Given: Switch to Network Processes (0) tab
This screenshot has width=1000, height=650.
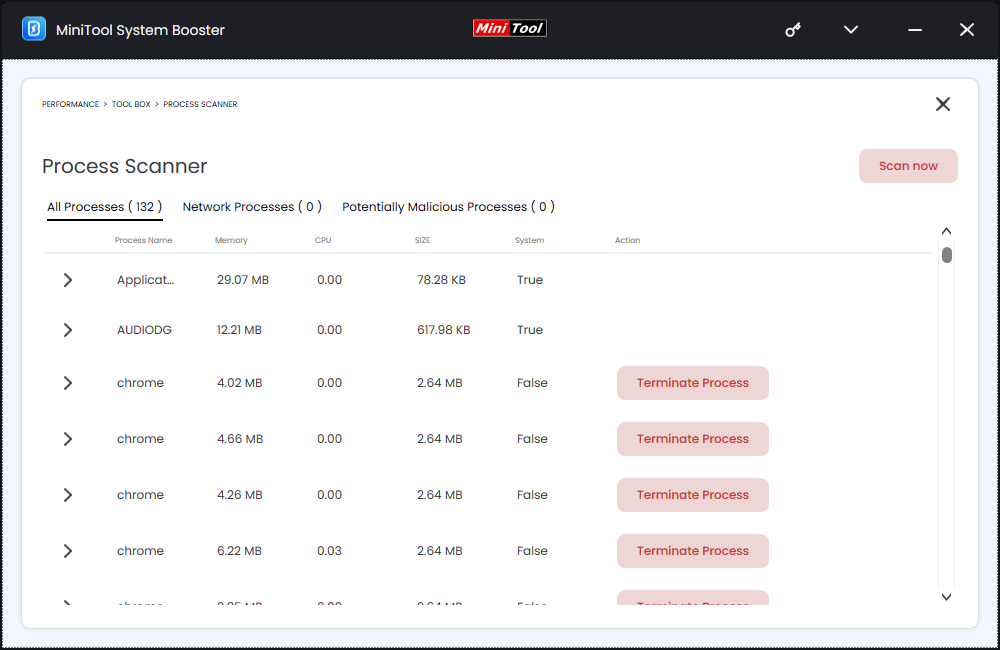Looking at the screenshot, I should (252, 207).
